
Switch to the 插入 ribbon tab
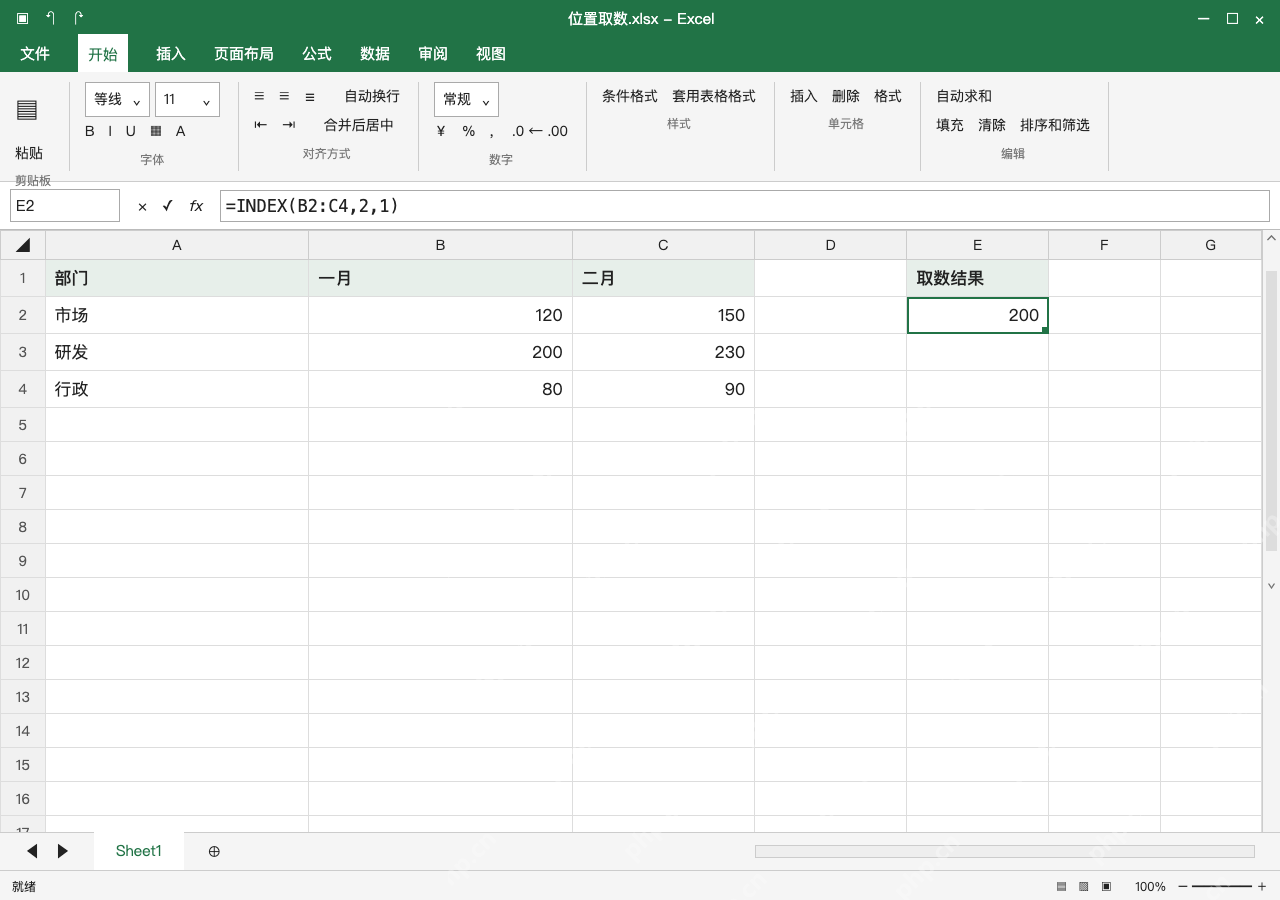[171, 54]
